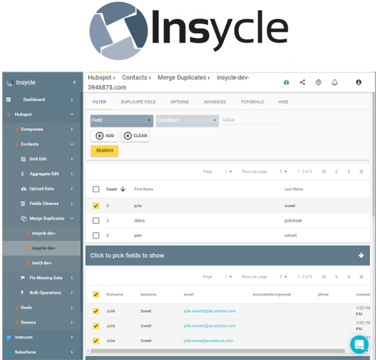Click the Hide tab

coord(283,102)
